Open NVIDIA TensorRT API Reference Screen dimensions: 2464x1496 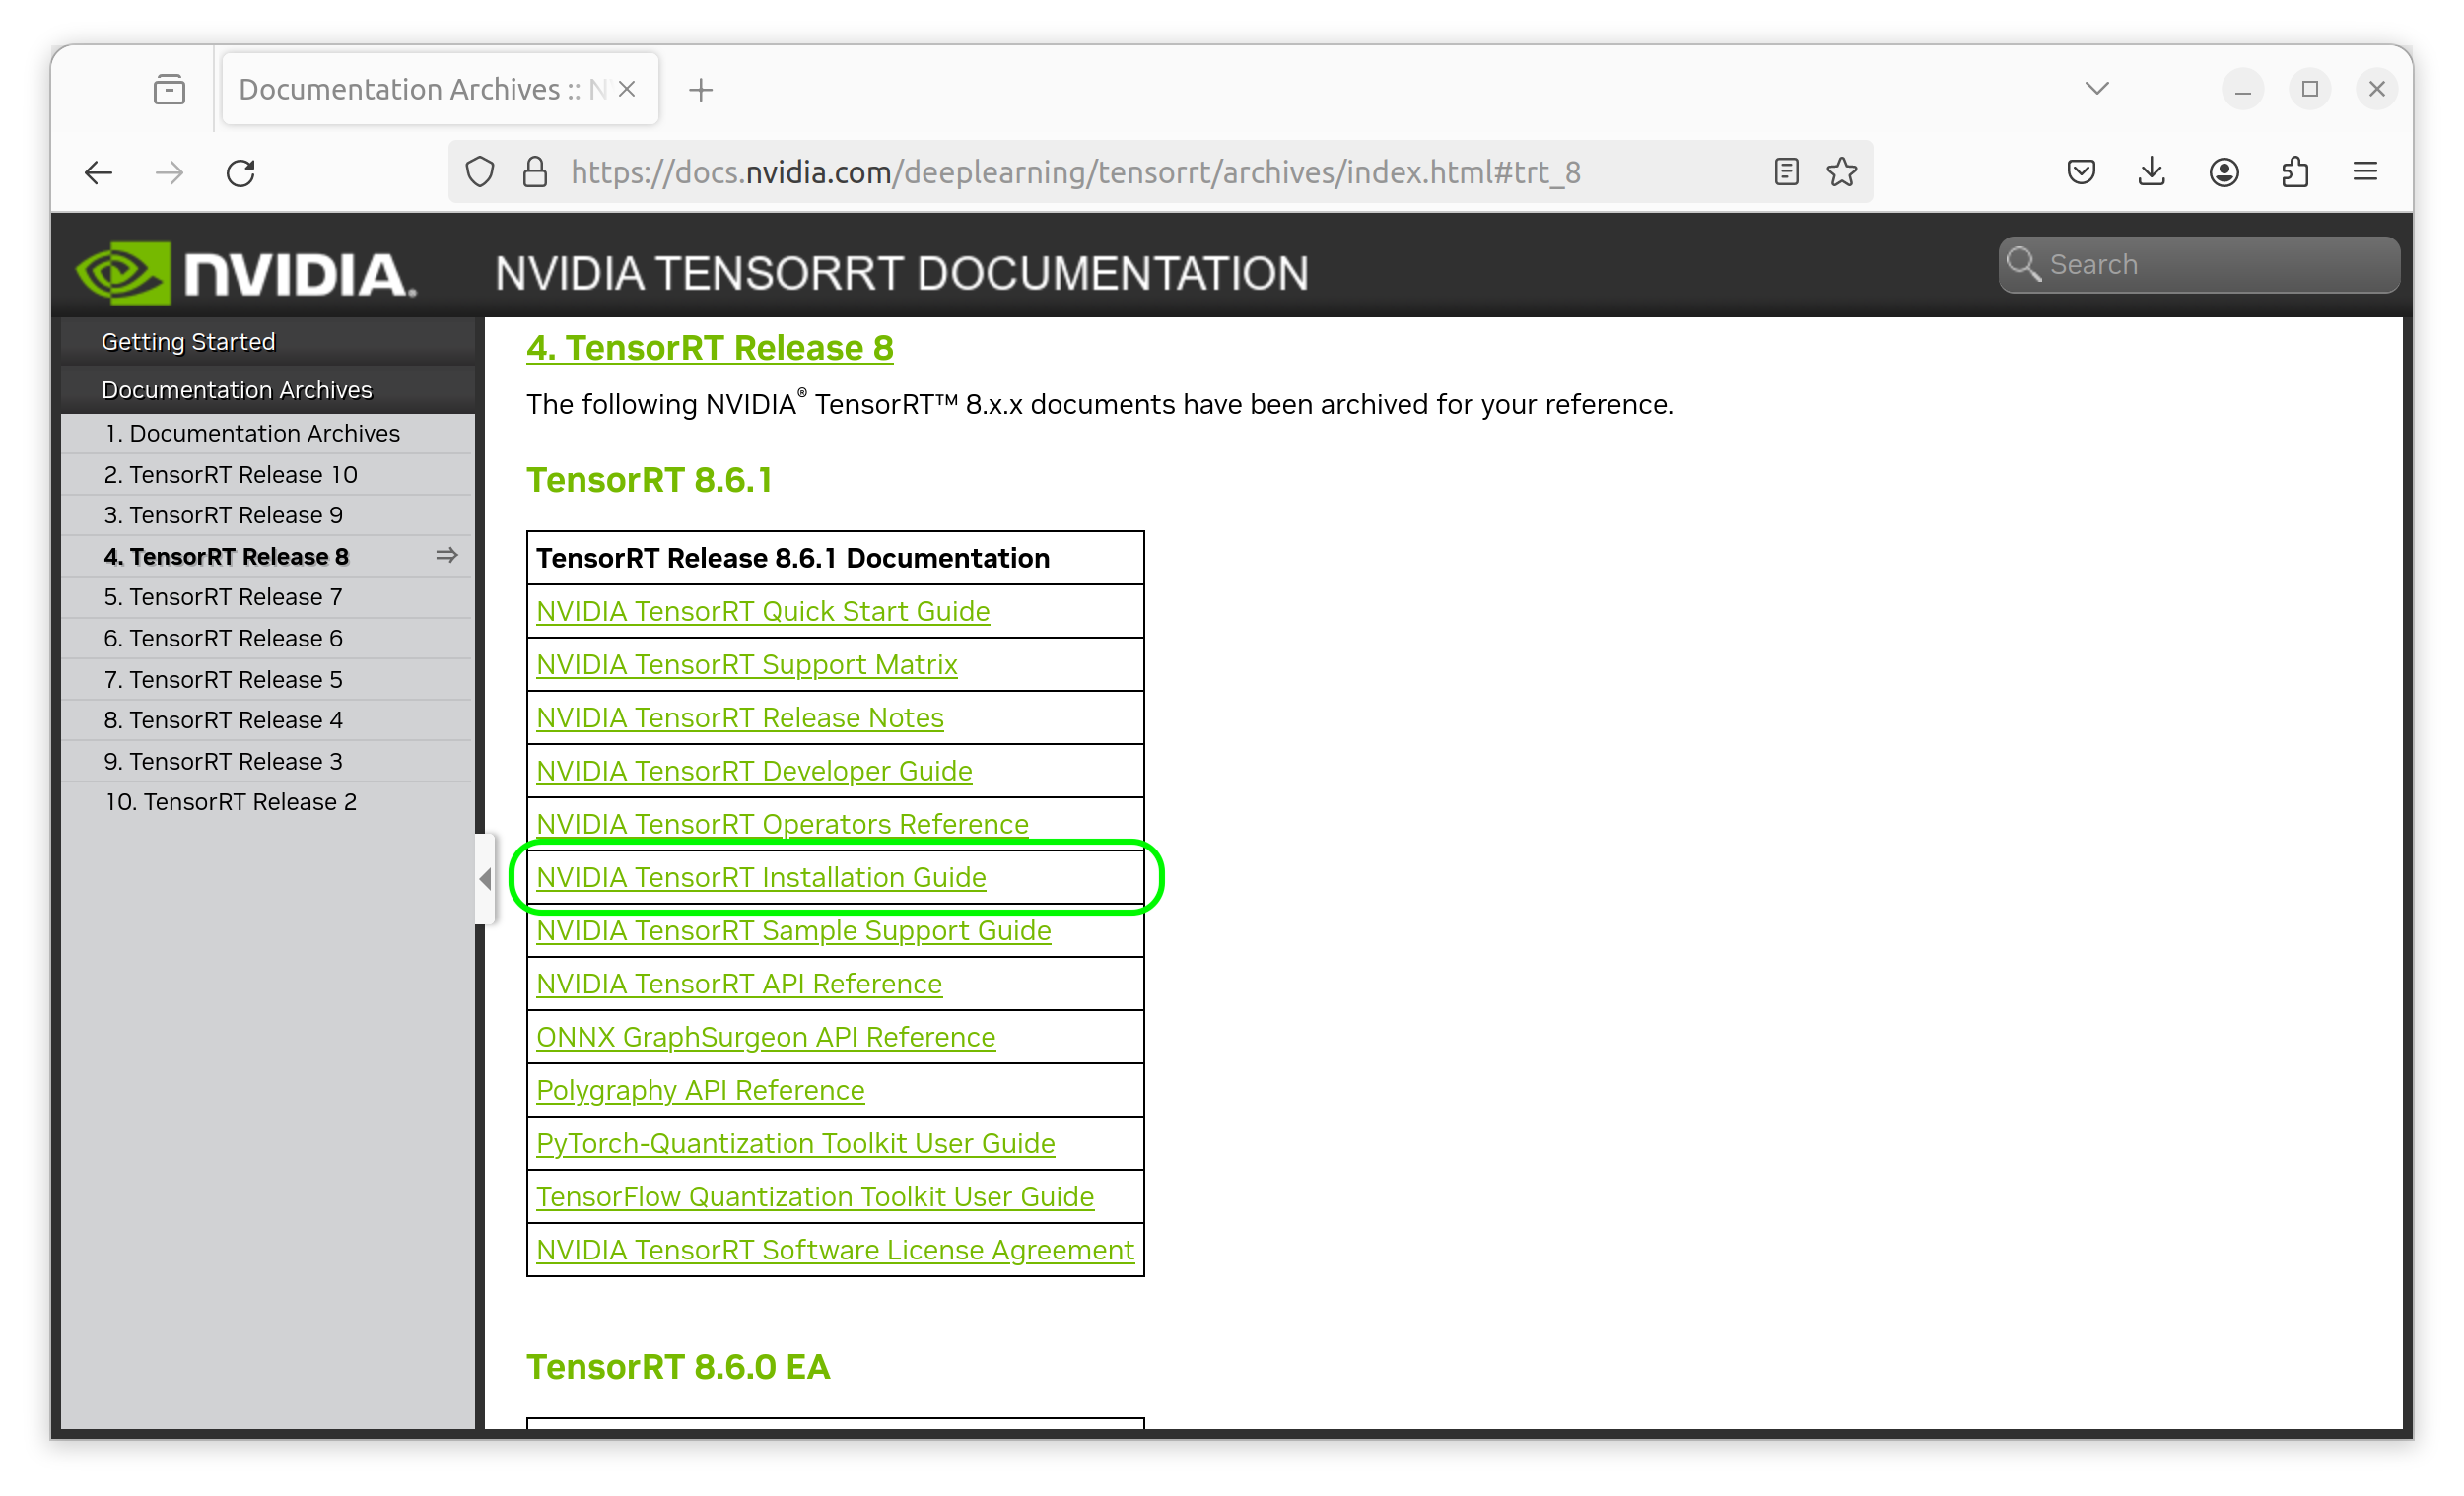(738, 983)
